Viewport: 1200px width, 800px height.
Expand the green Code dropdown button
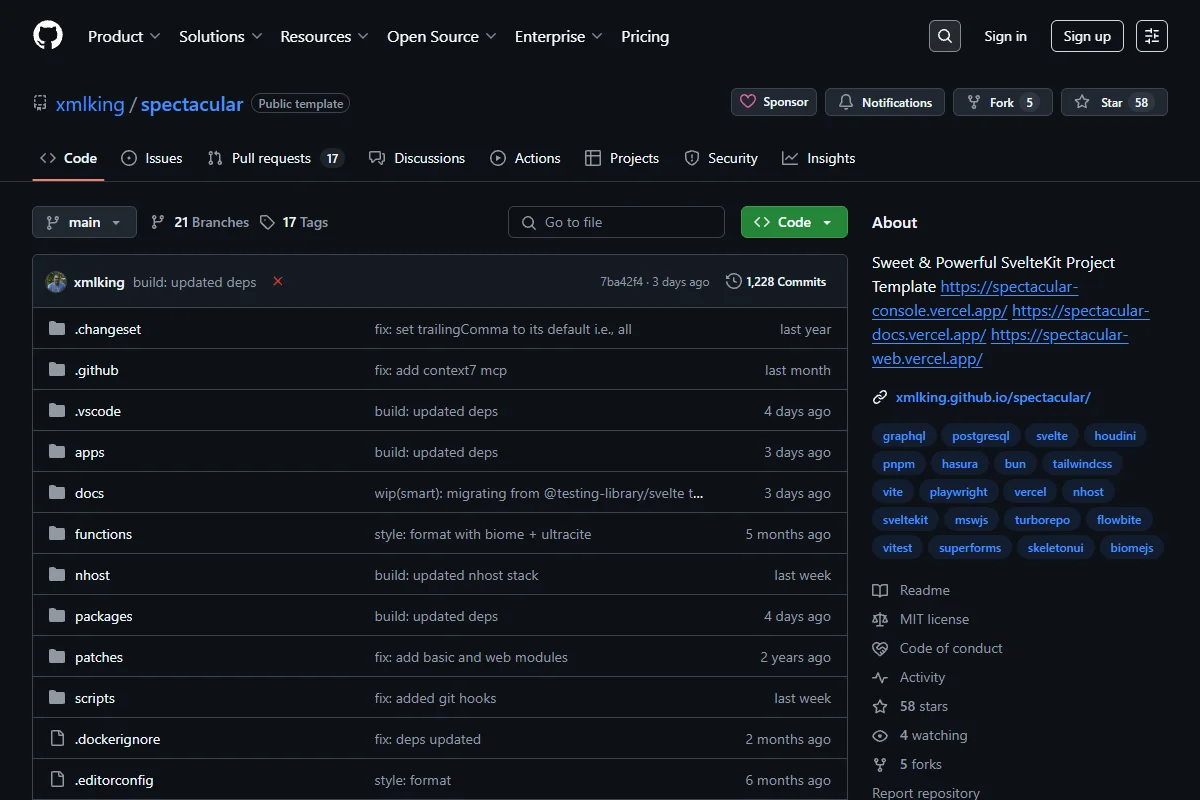point(794,222)
